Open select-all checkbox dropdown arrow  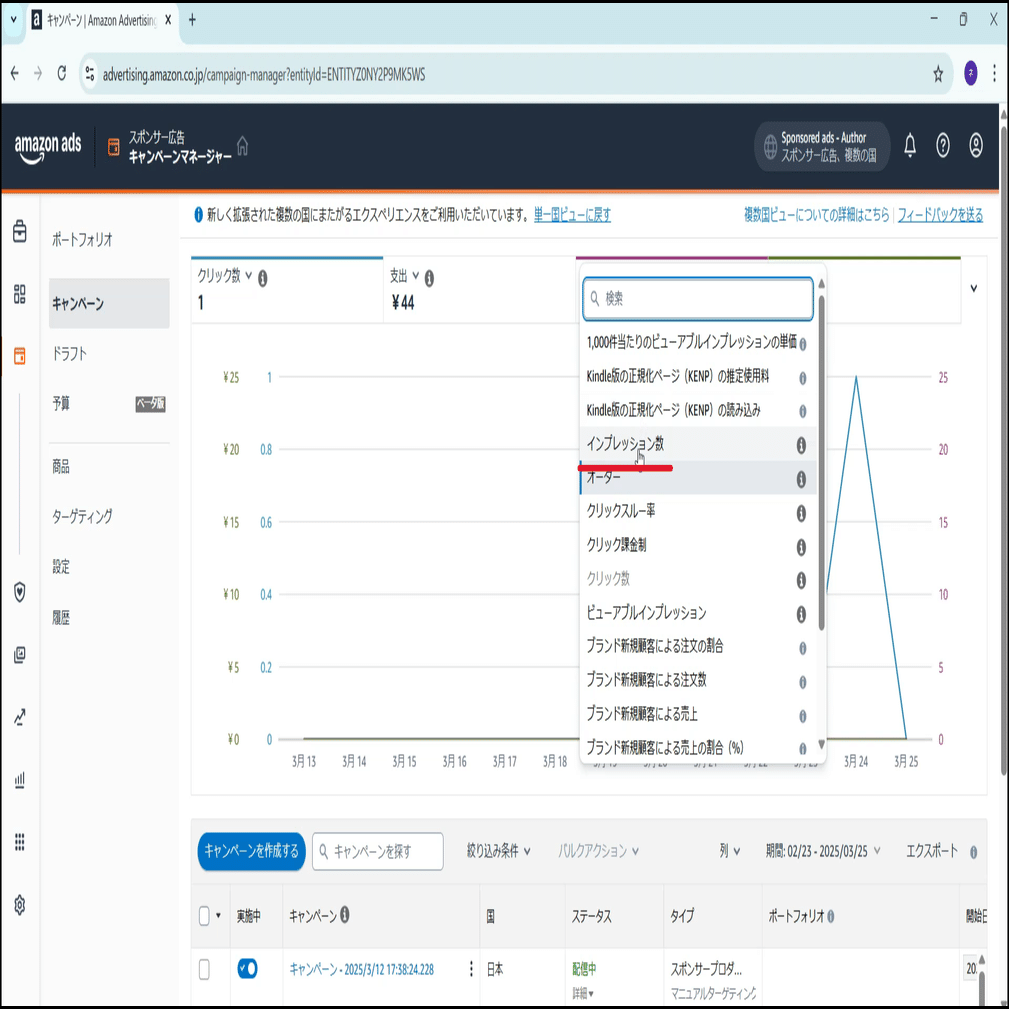(x=218, y=916)
